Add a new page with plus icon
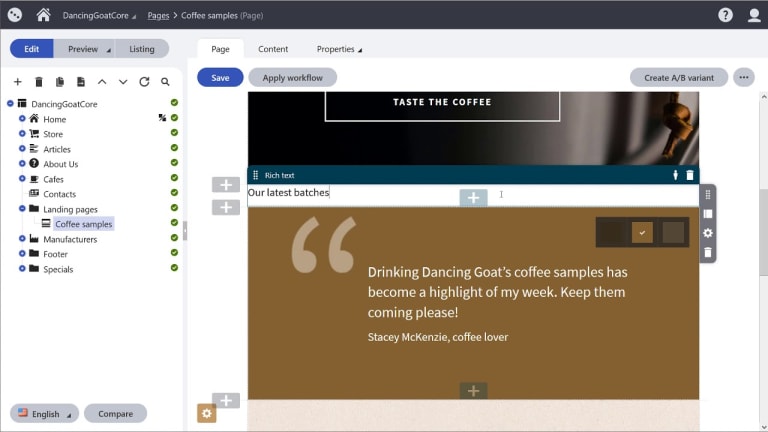Viewport: 768px width, 432px height. point(18,82)
